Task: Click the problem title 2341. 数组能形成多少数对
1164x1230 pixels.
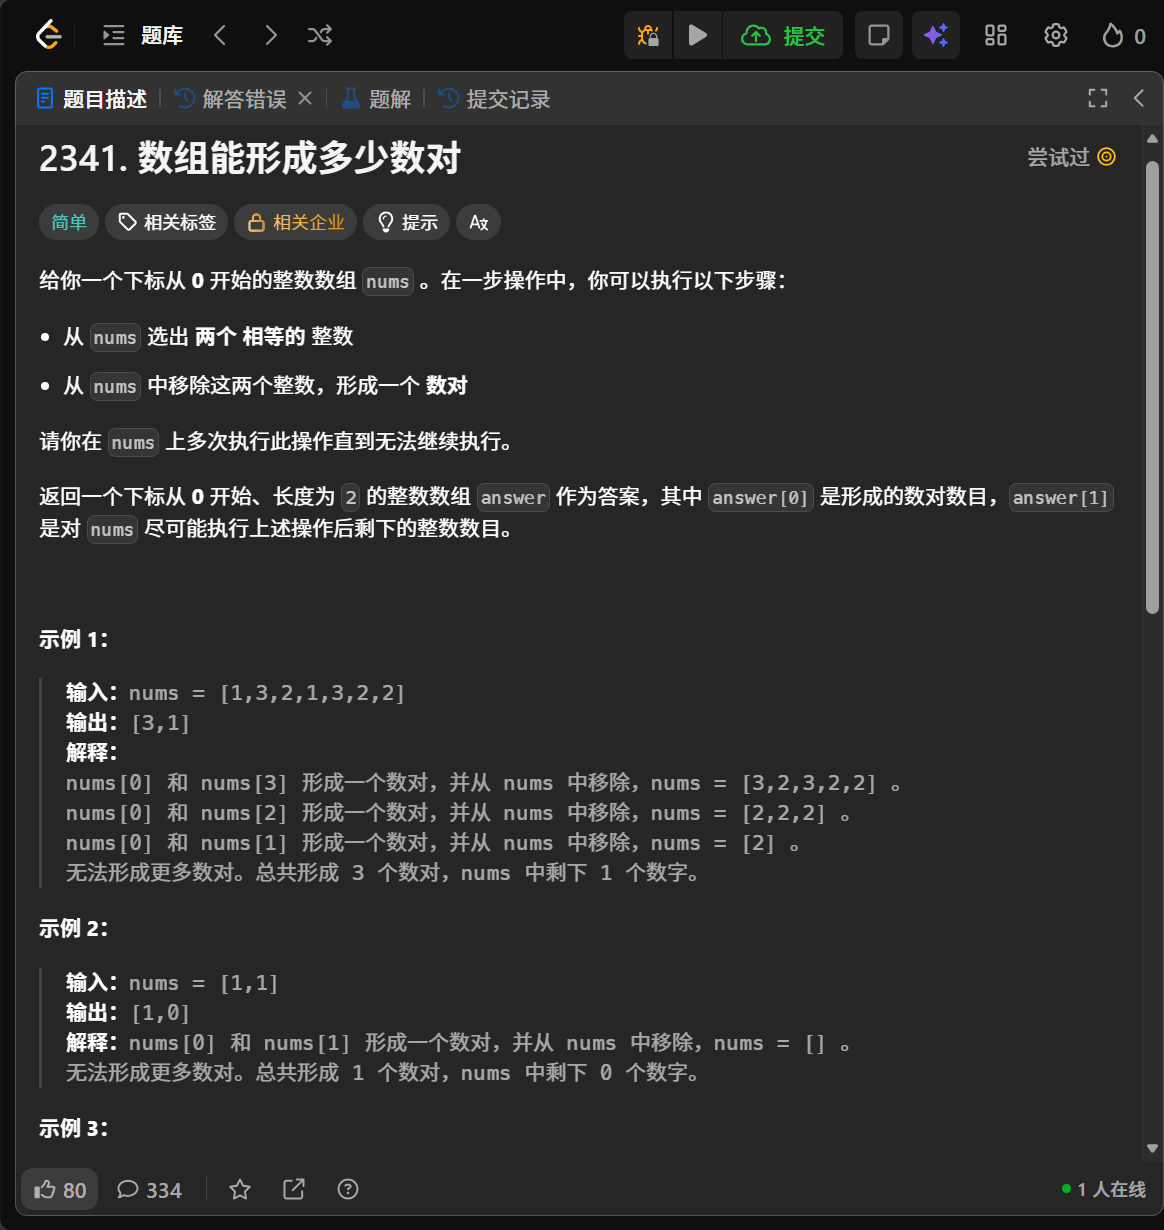Action: [x=250, y=158]
